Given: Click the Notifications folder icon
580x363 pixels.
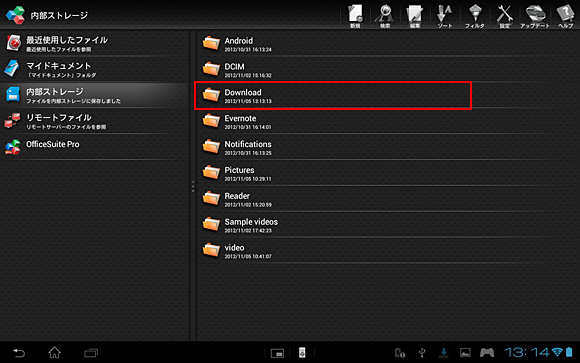Looking at the screenshot, I should [211, 147].
